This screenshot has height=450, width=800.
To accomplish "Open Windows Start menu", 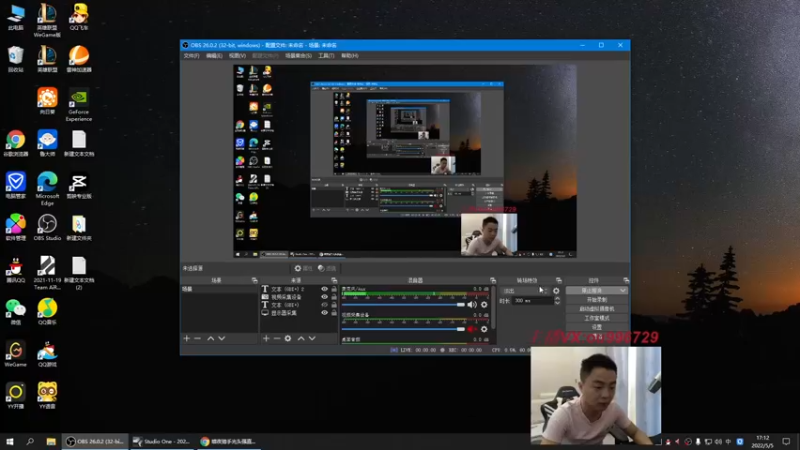I will point(10,441).
